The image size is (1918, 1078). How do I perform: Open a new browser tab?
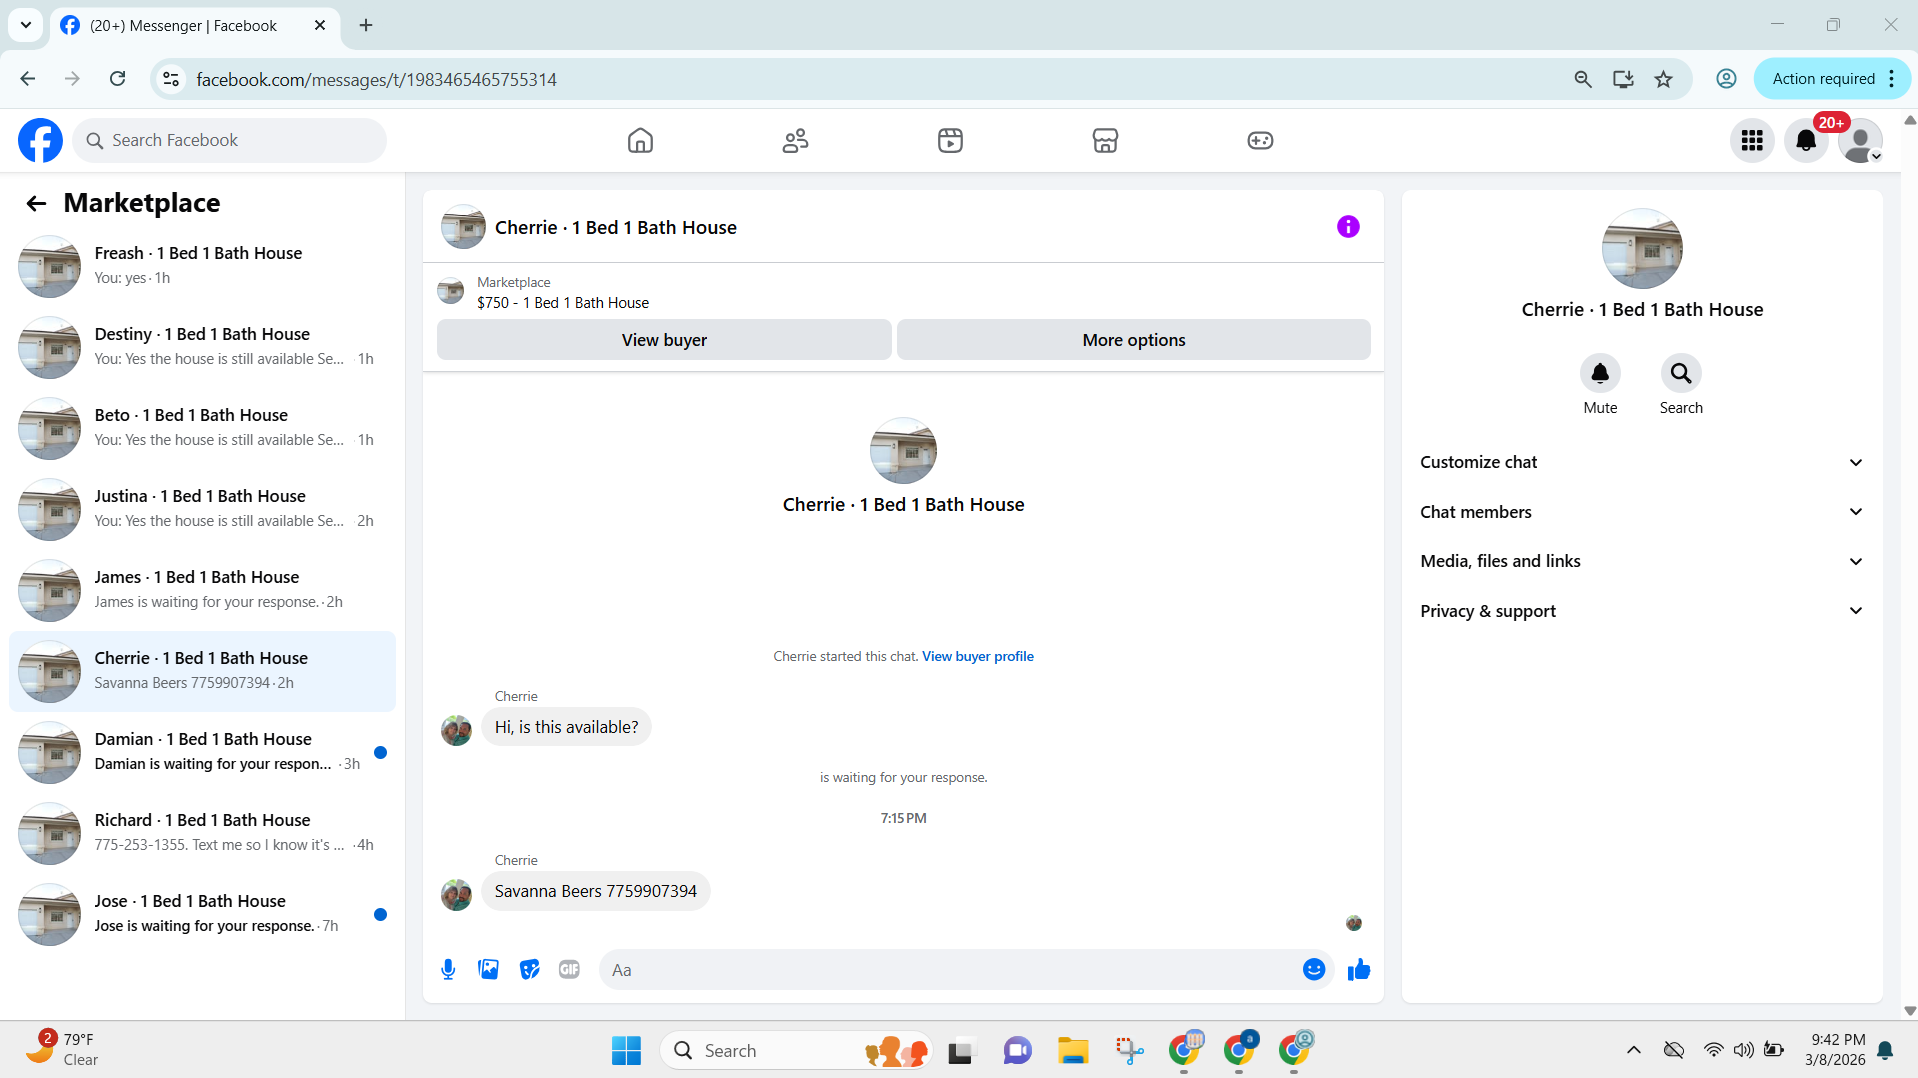[366, 26]
